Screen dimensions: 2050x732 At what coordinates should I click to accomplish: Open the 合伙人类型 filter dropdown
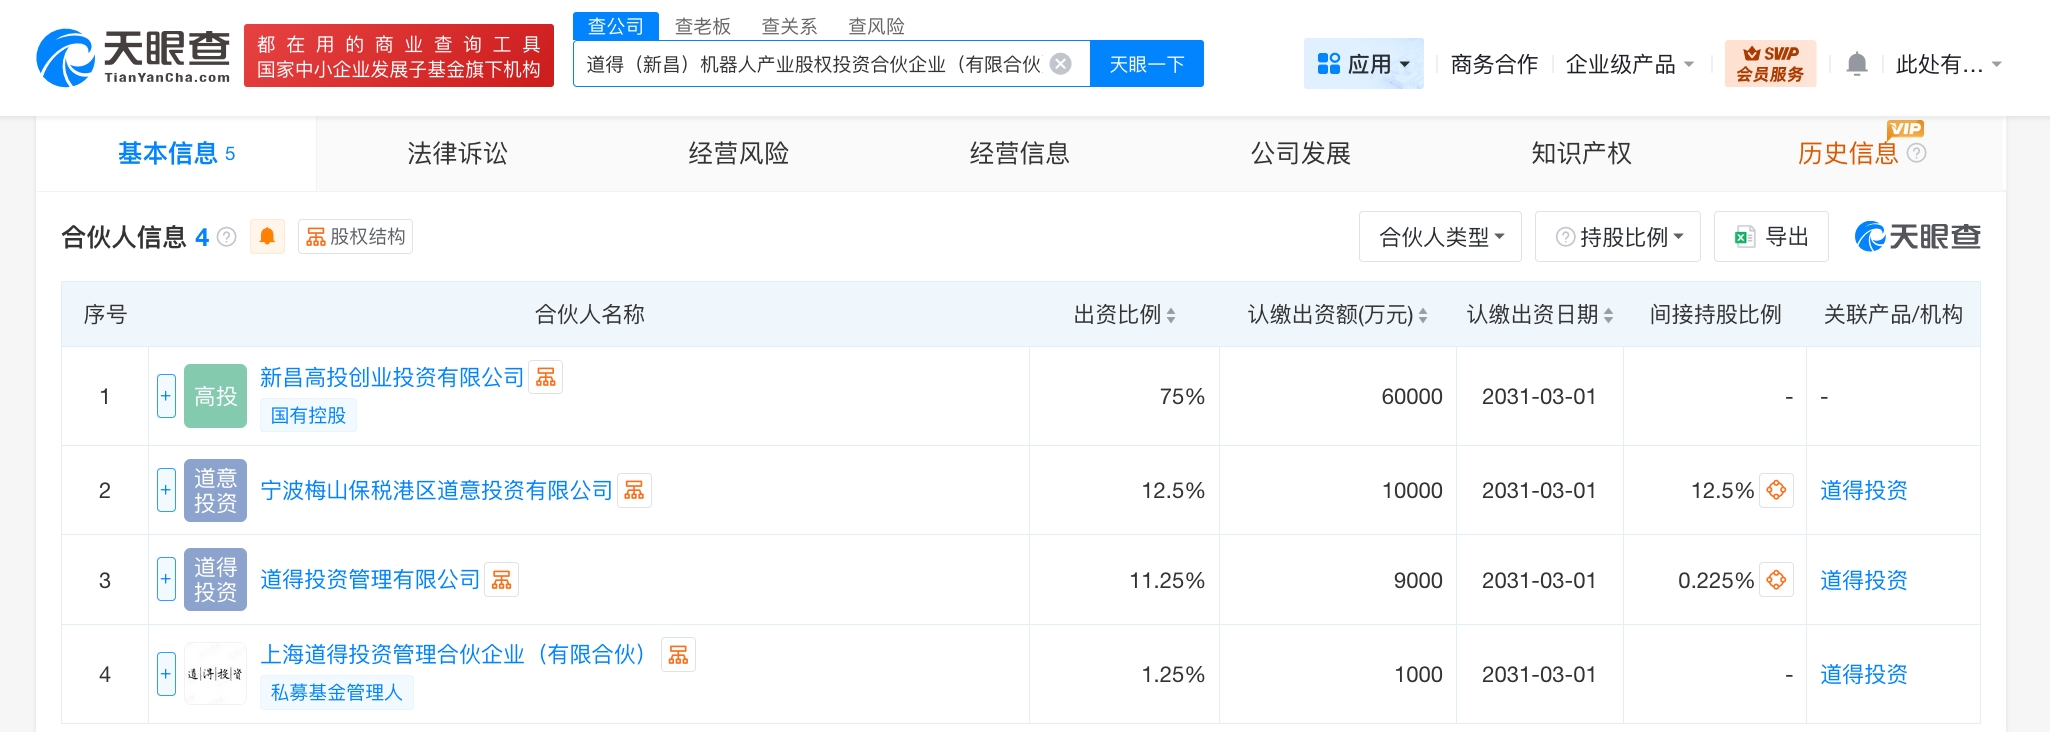tap(1440, 237)
